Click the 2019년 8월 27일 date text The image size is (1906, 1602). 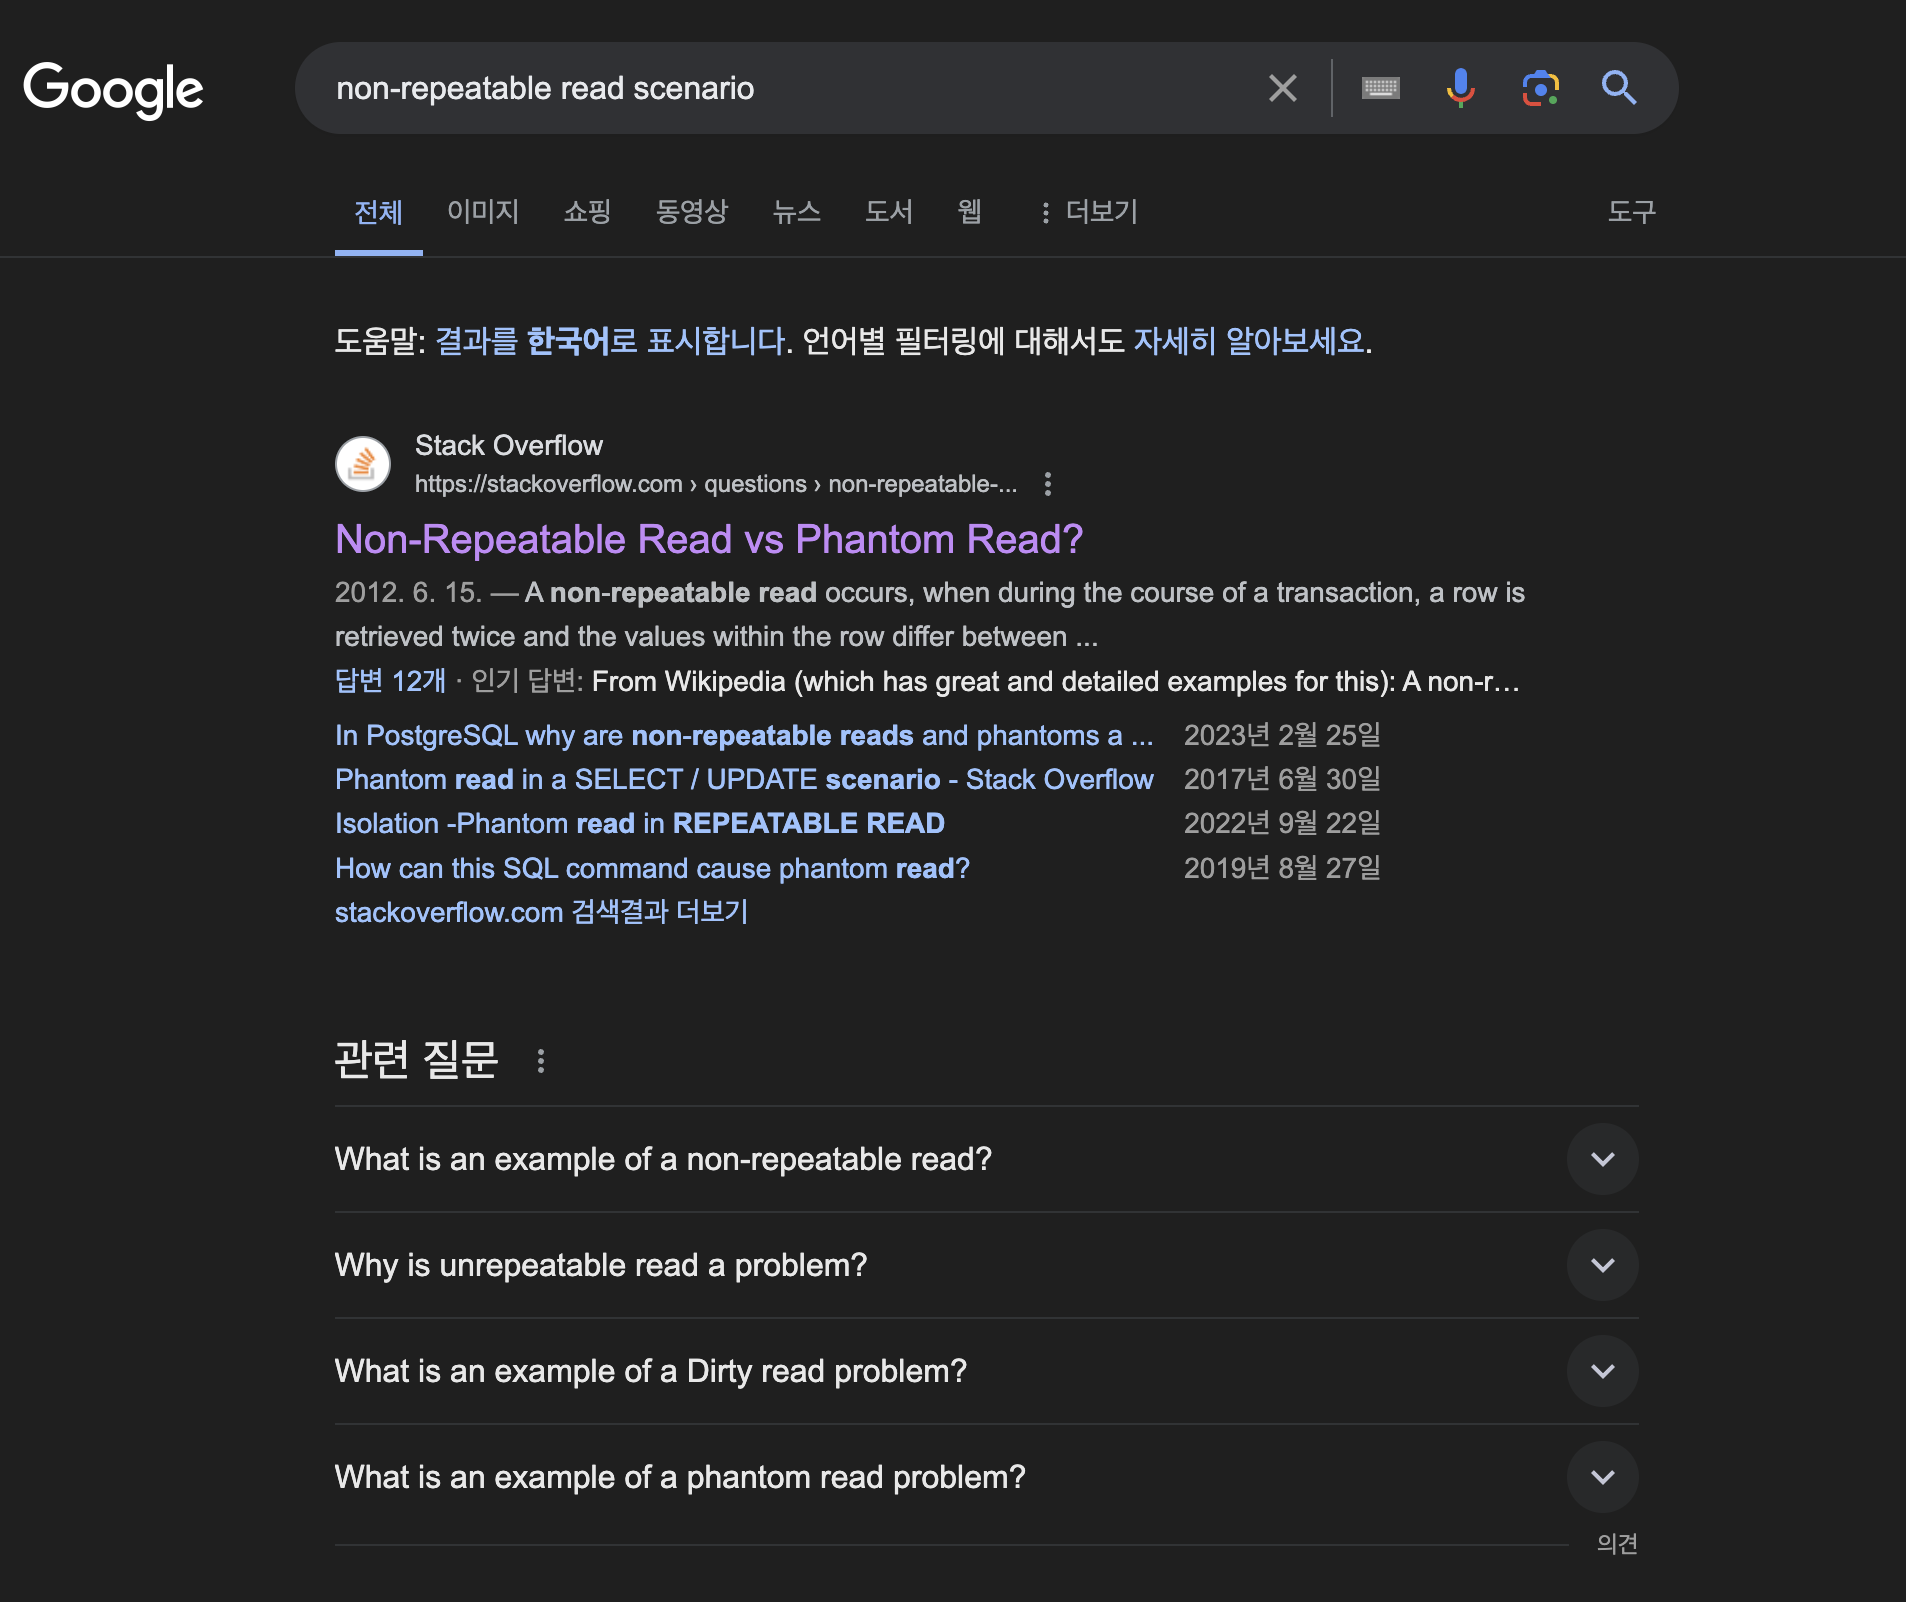(1282, 868)
